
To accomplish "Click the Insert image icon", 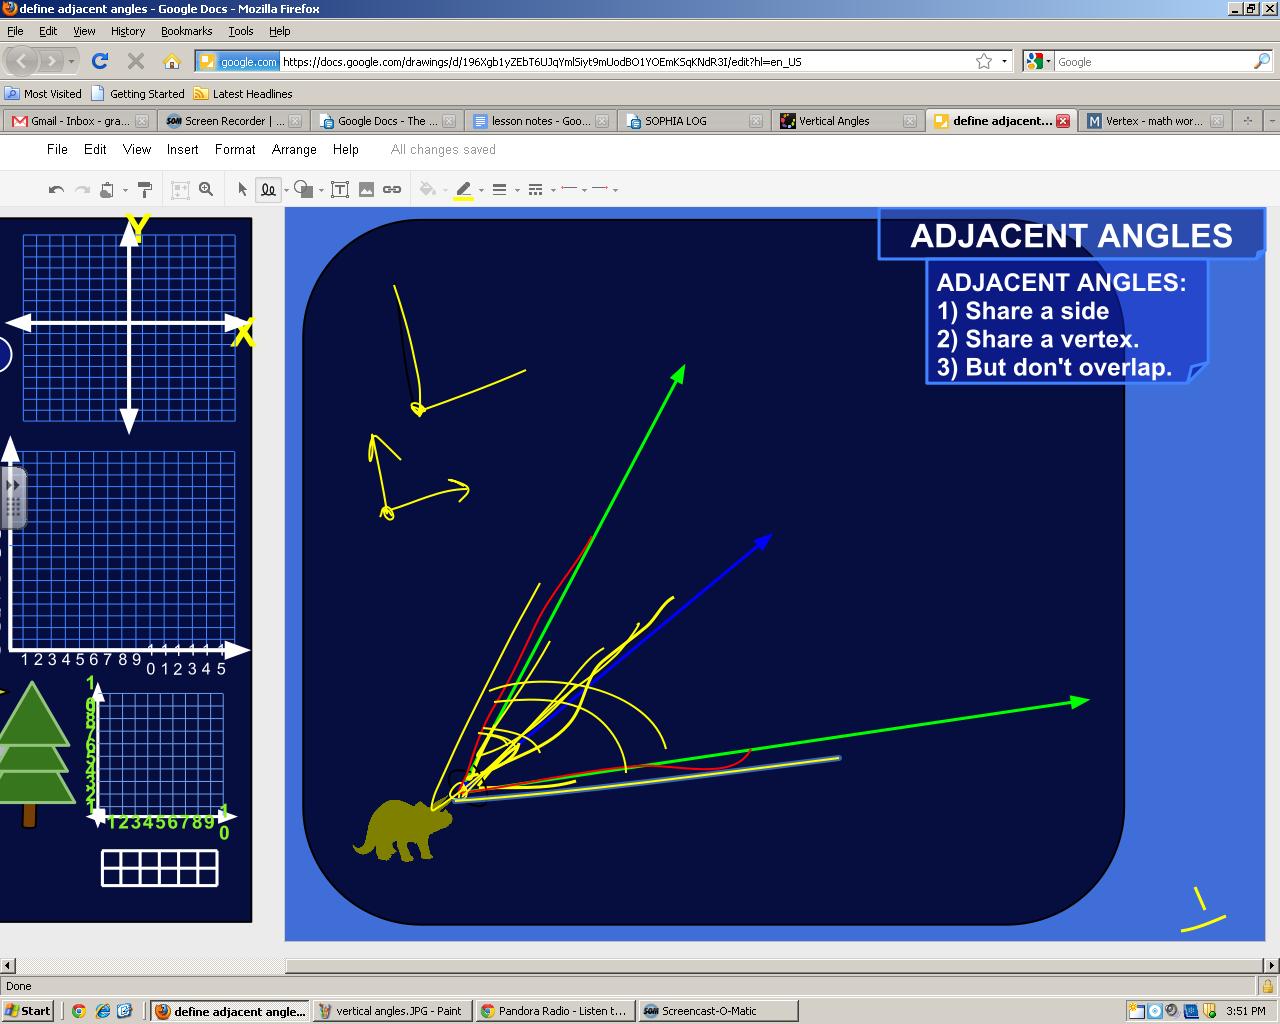I will (x=366, y=189).
